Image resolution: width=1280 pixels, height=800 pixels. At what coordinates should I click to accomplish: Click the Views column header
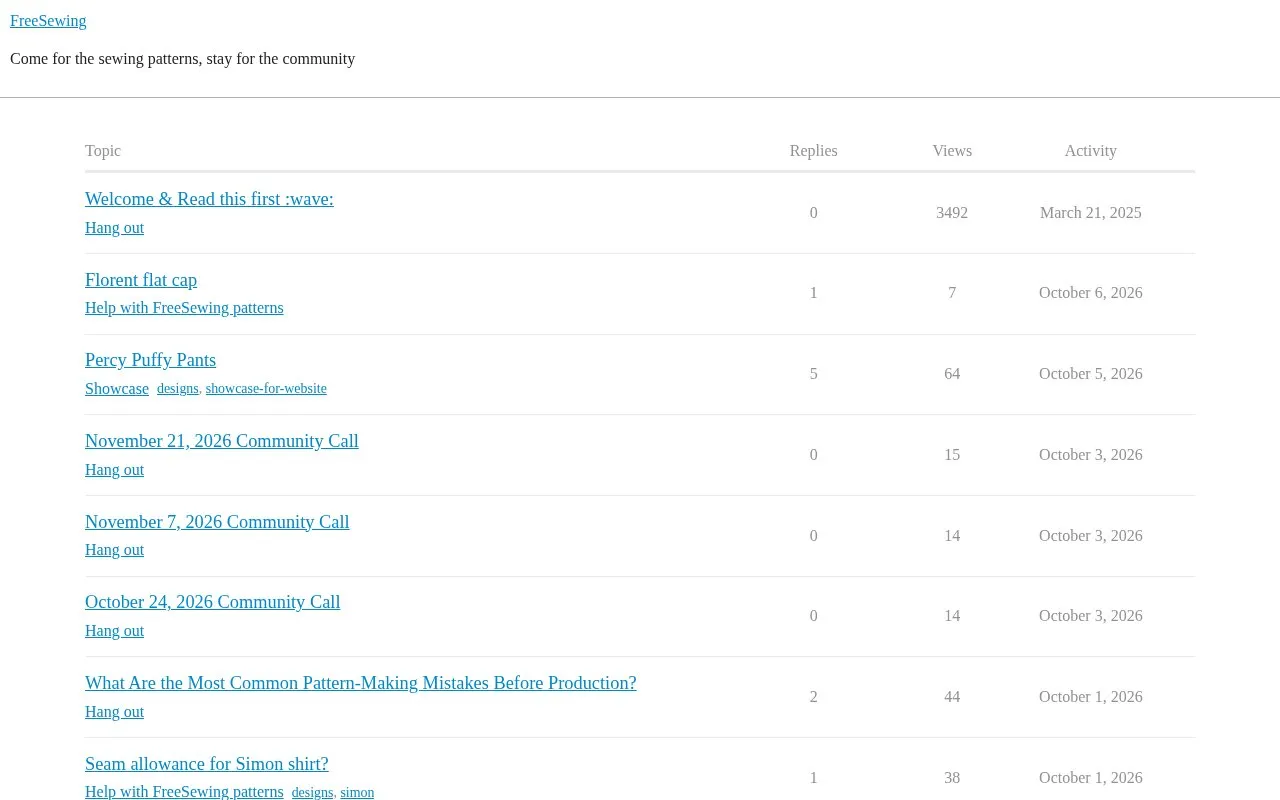952,151
